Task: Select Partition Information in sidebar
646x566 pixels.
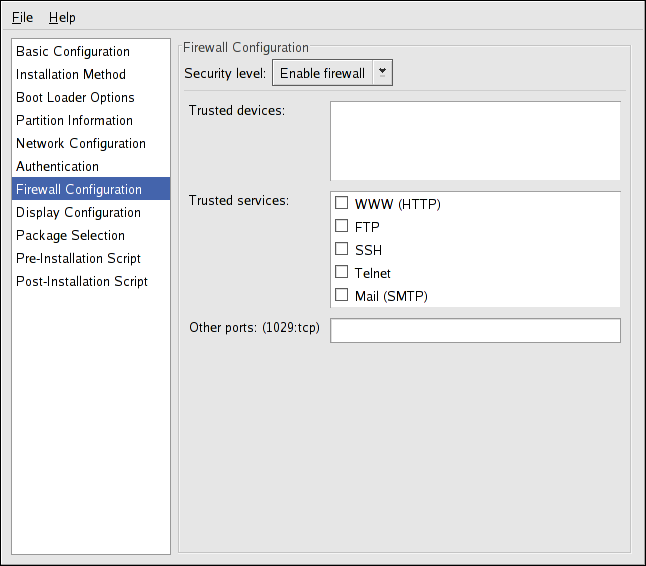Action: tap(73, 120)
